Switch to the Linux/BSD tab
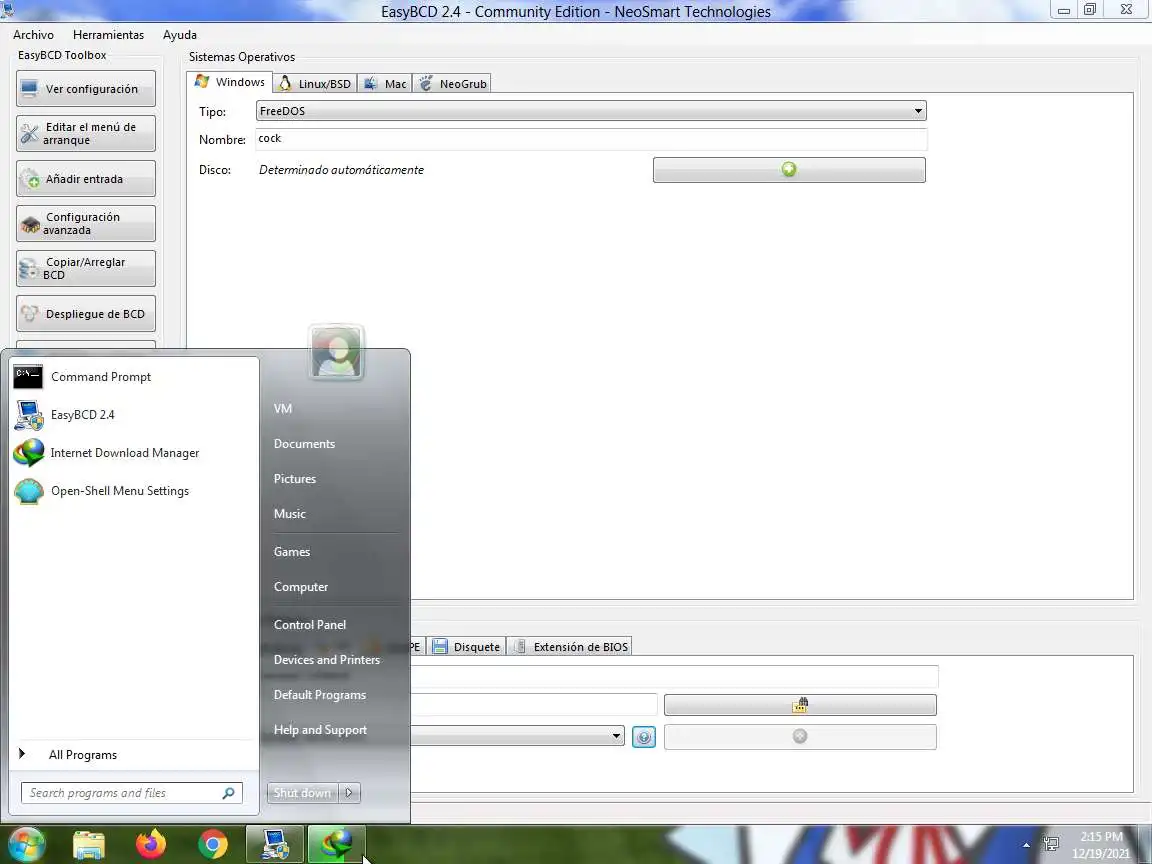 click(x=315, y=84)
